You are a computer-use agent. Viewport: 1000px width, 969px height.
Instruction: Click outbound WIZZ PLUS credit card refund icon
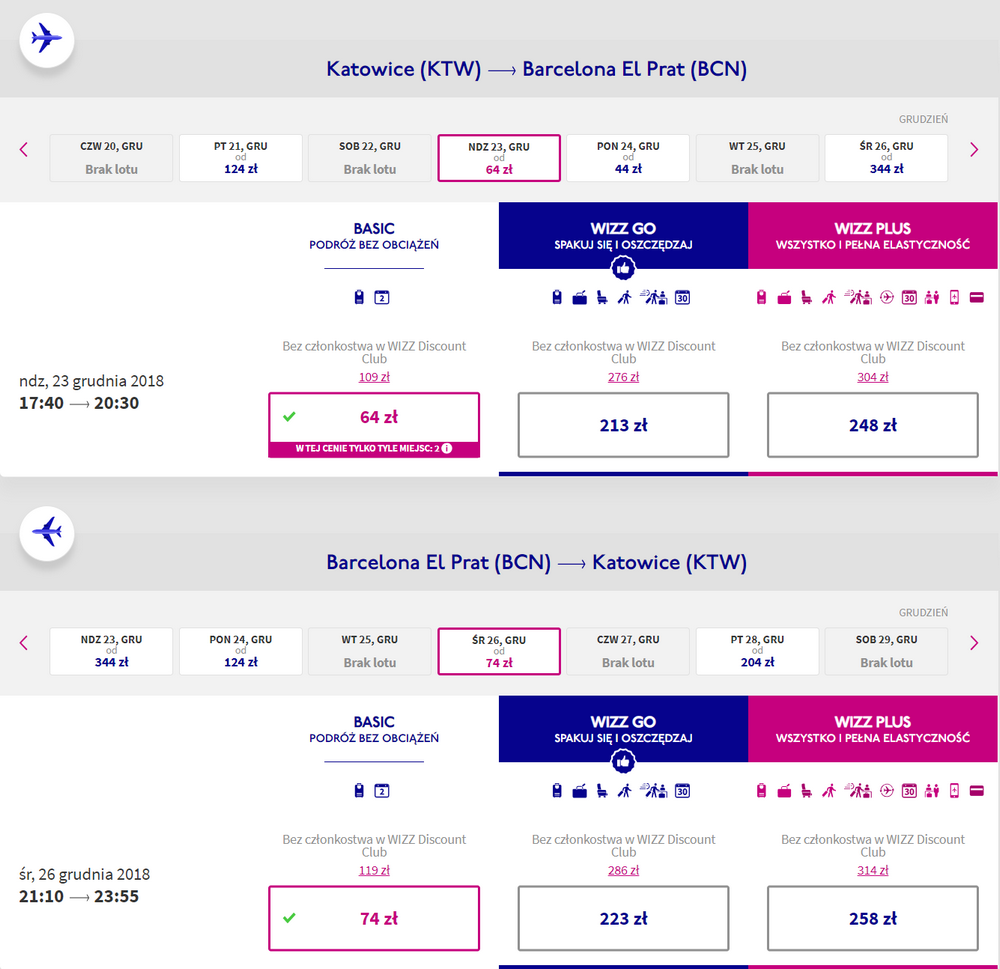pos(976,297)
